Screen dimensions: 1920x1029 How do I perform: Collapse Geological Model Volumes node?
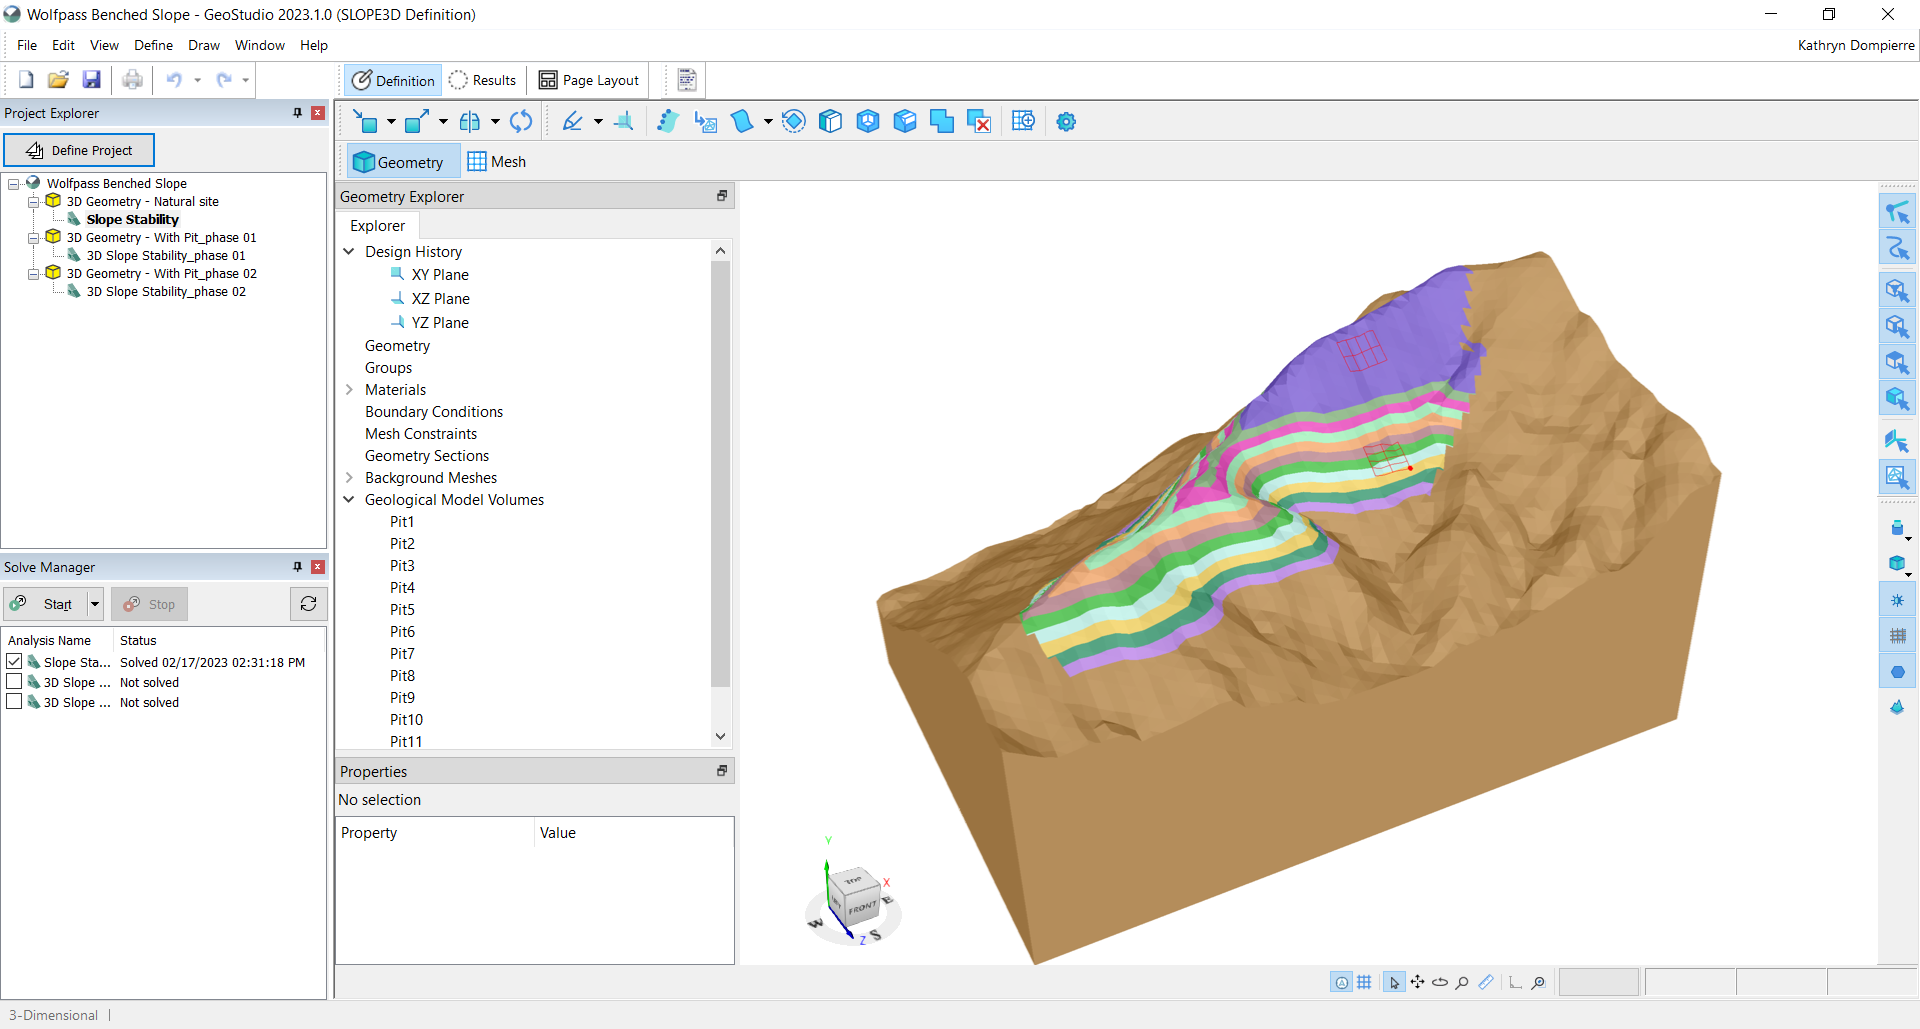coord(349,500)
